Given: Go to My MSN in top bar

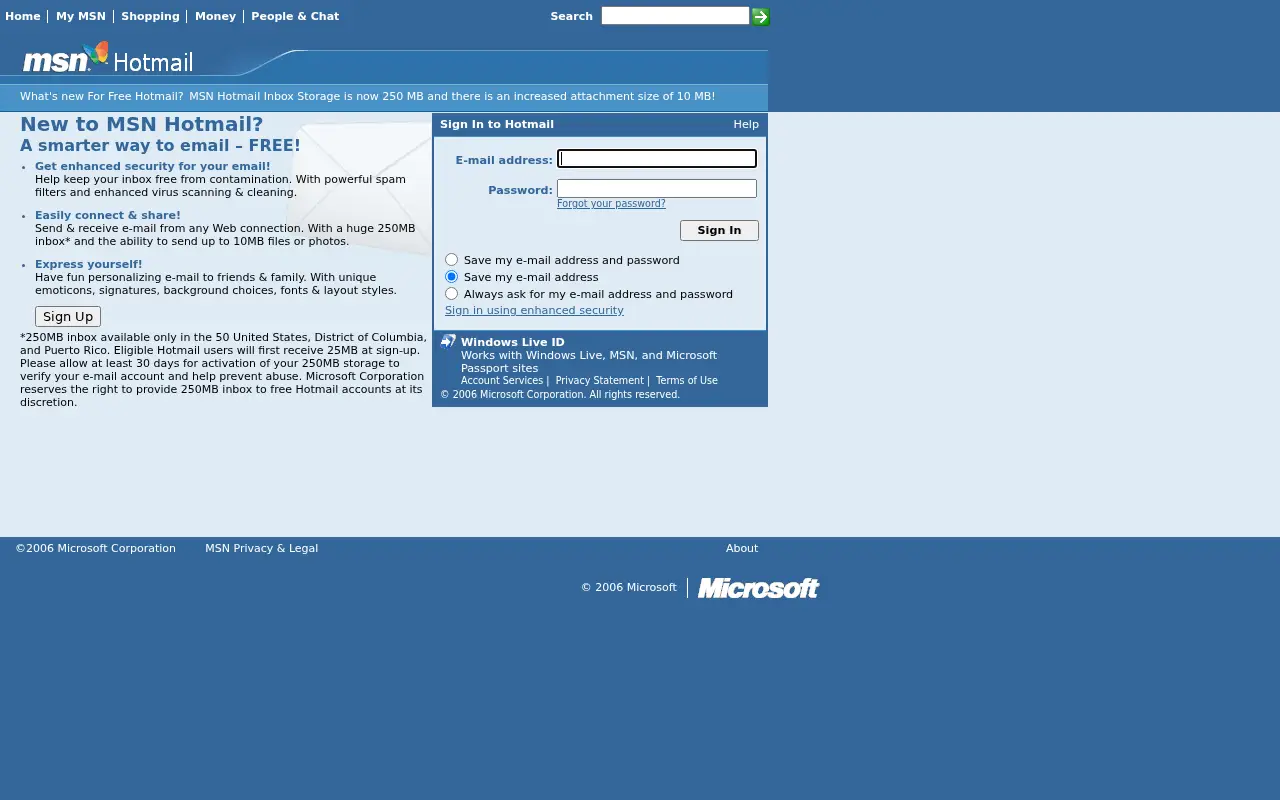Looking at the screenshot, I should pyautogui.click(x=80, y=16).
